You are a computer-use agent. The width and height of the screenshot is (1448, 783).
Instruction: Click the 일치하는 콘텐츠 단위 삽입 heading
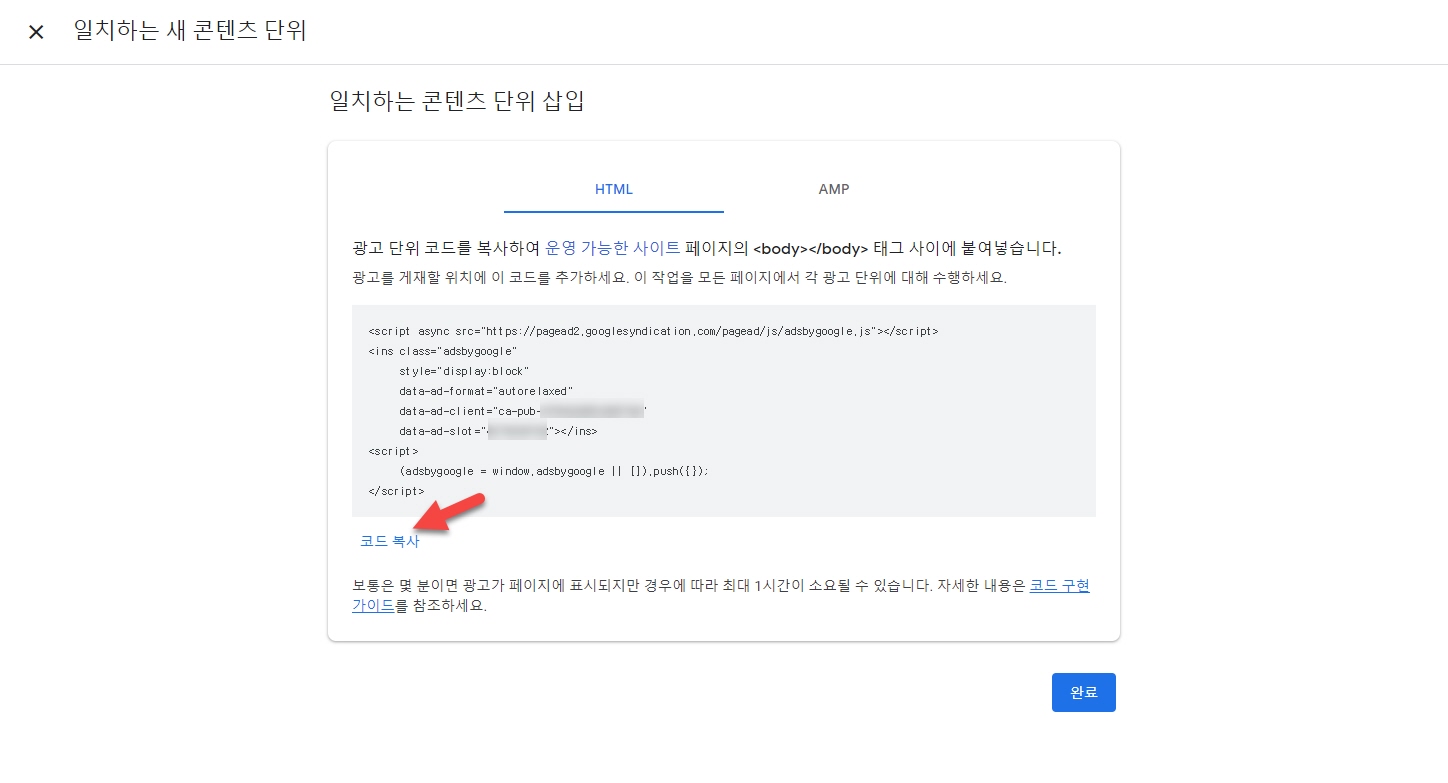tap(457, 101)
